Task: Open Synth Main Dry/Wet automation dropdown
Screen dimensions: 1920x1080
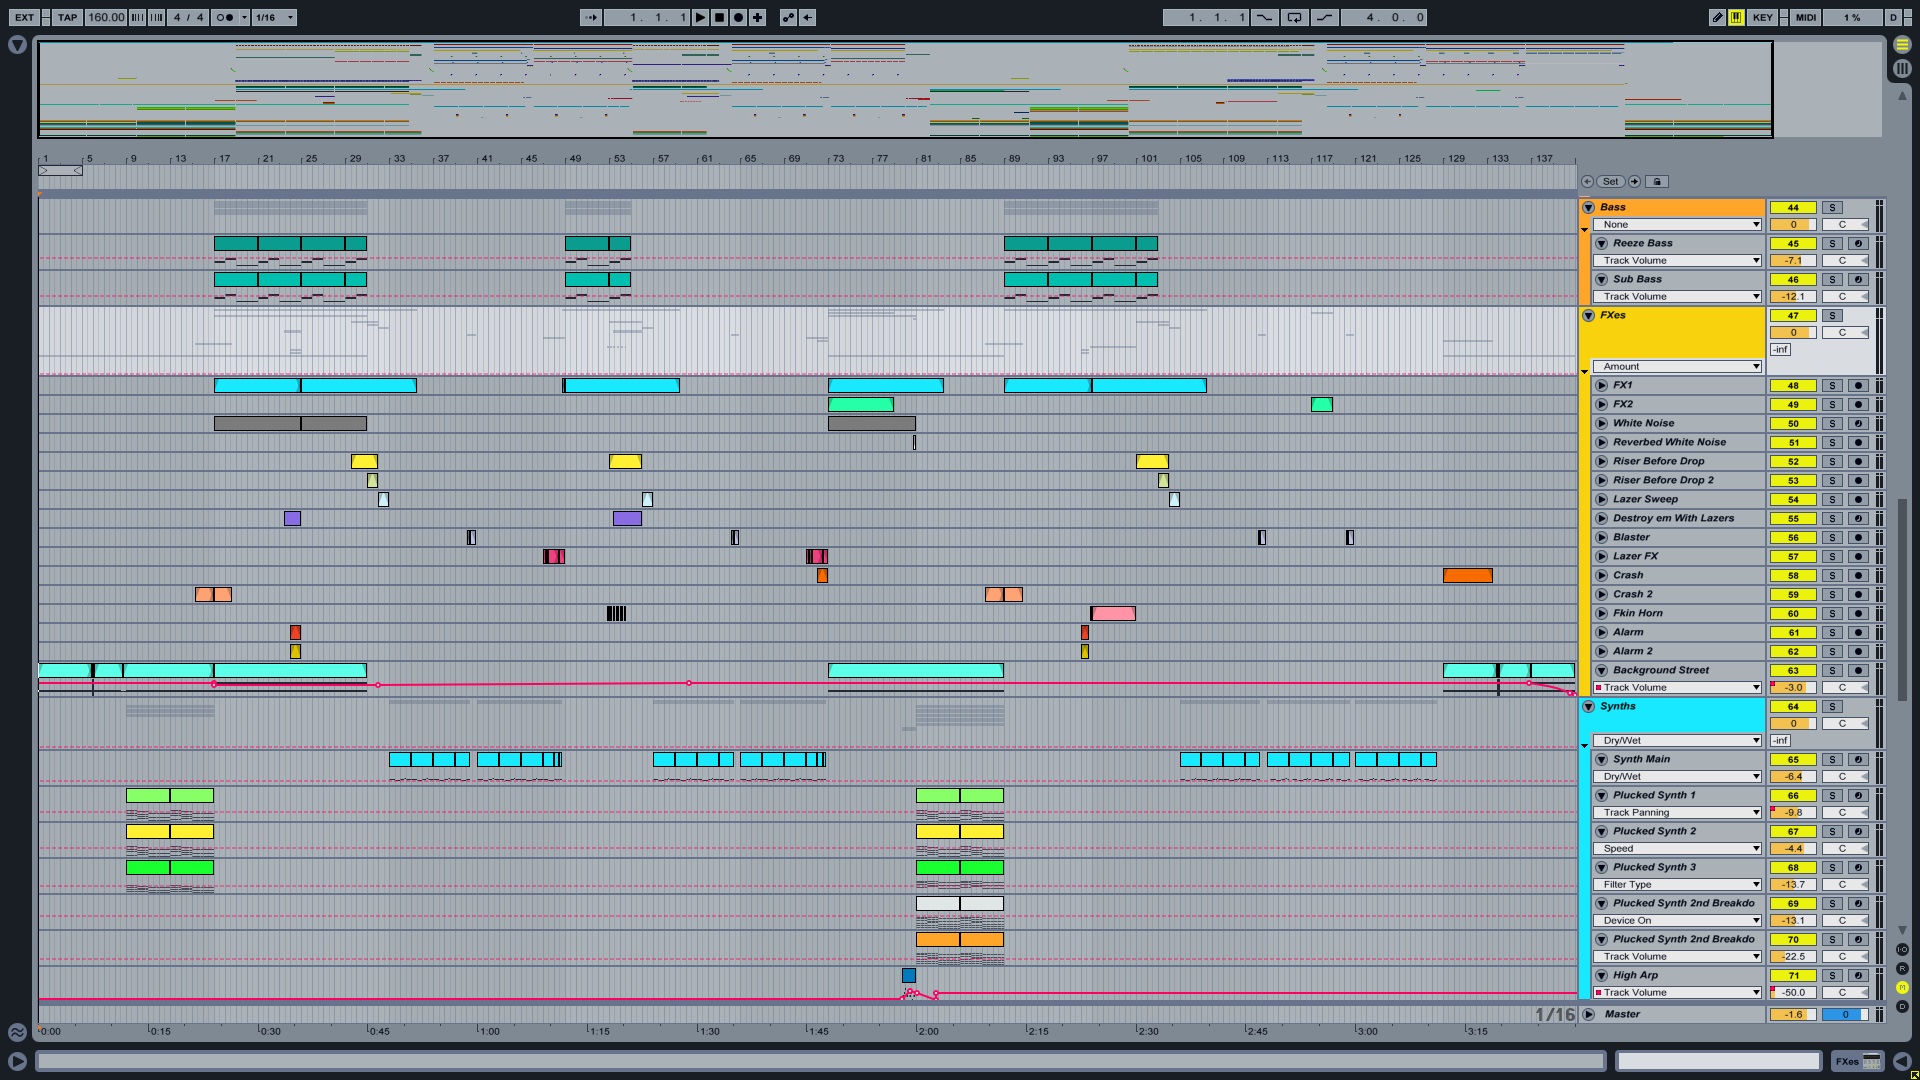Action: coord(1677,777)
